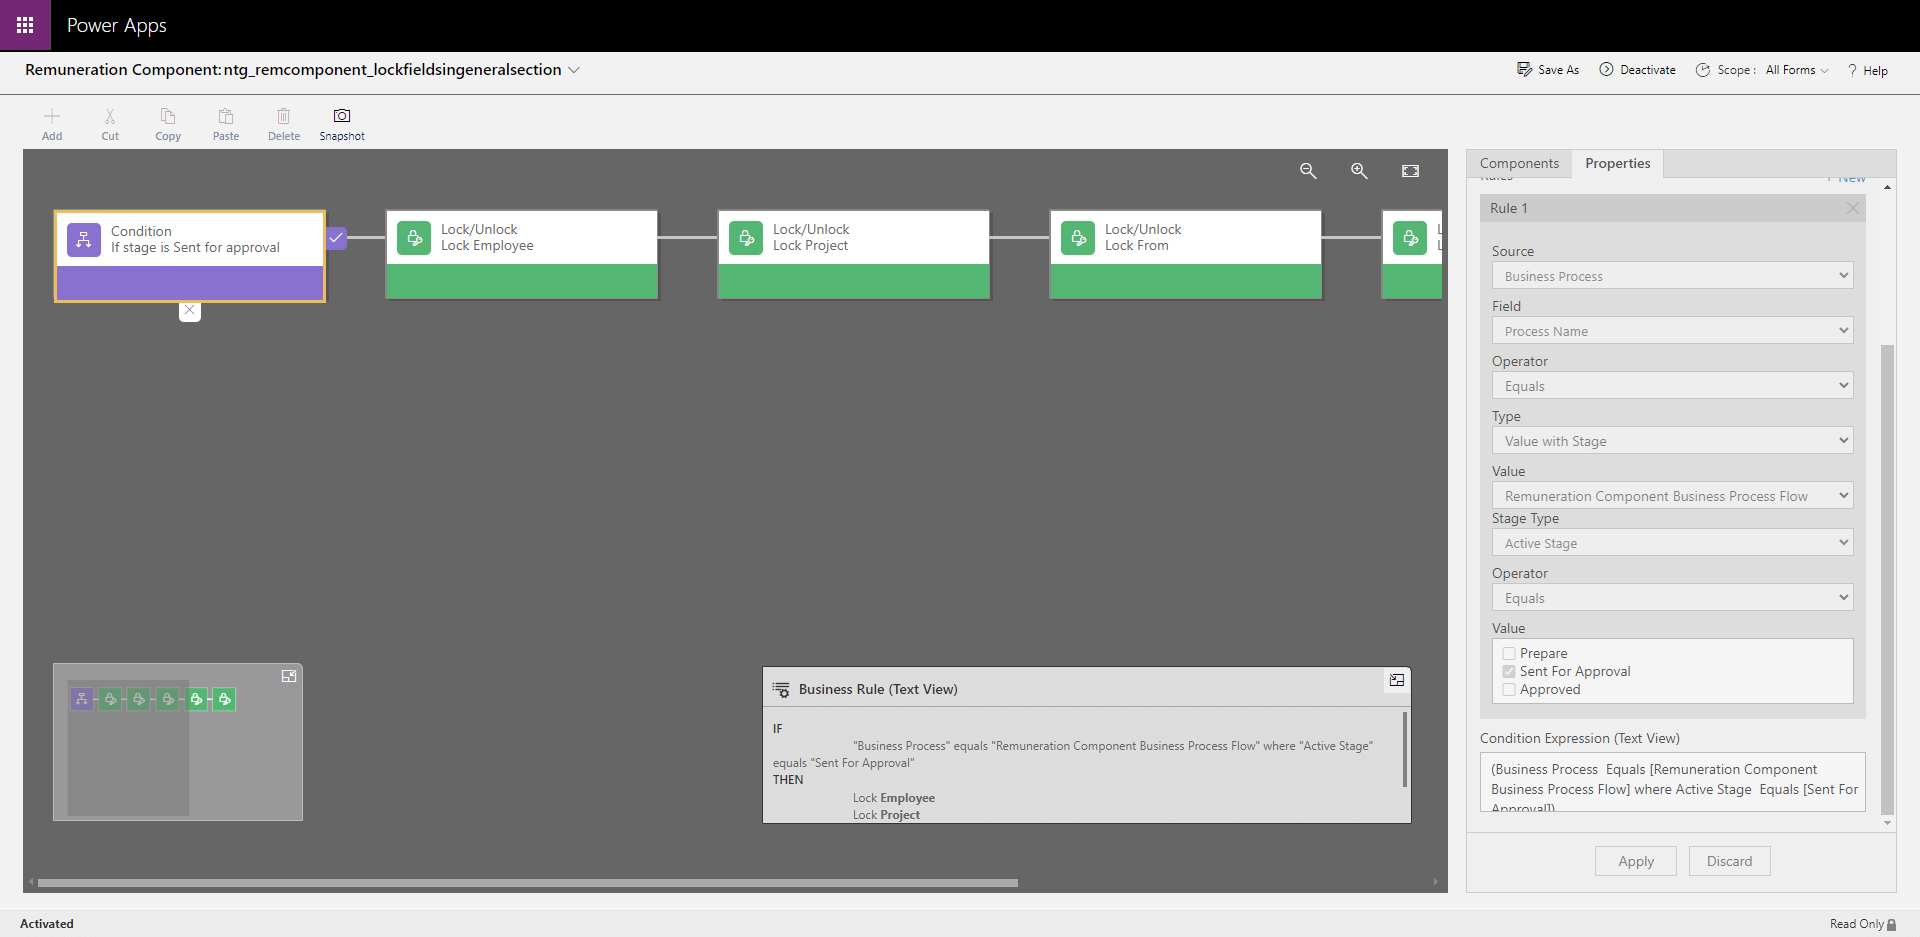Switch to the Properties tab
Image resolution: width=1920 pixels, height=937 pixels.
pos(1617,163)
